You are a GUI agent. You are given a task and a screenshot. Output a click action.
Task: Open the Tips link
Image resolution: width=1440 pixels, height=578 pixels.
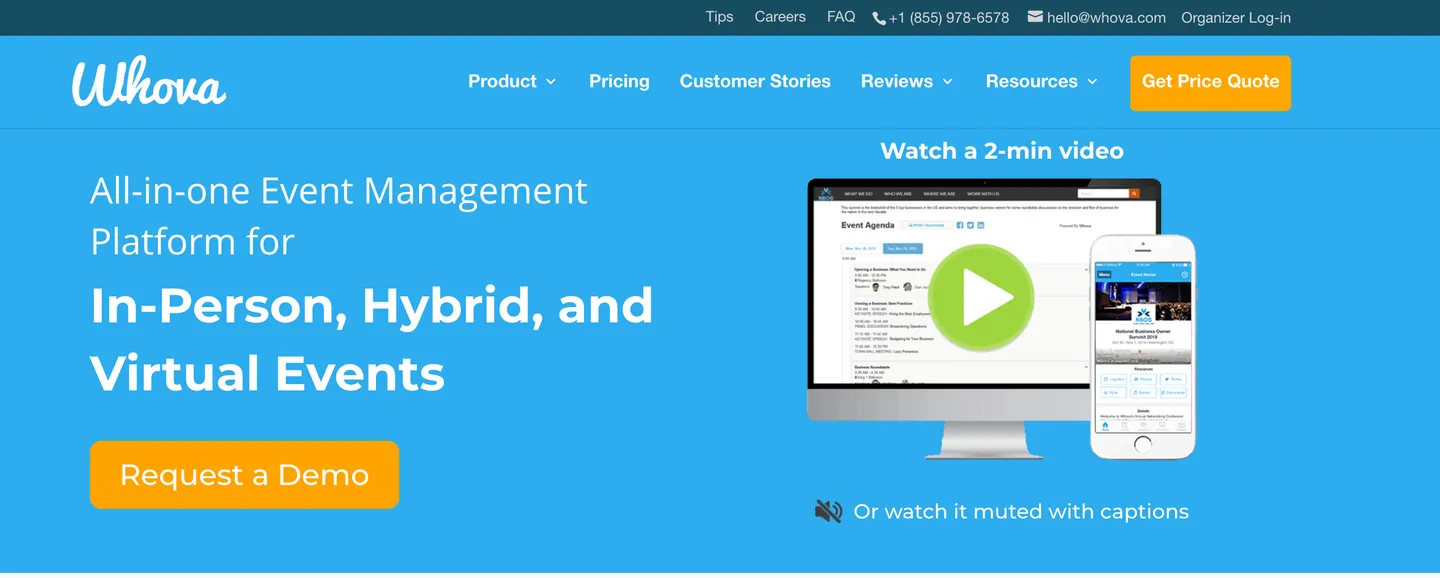pos(719,17)
